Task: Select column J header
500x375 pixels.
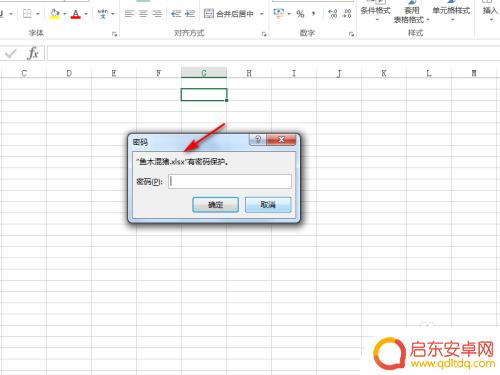Action: click(339, 73)
